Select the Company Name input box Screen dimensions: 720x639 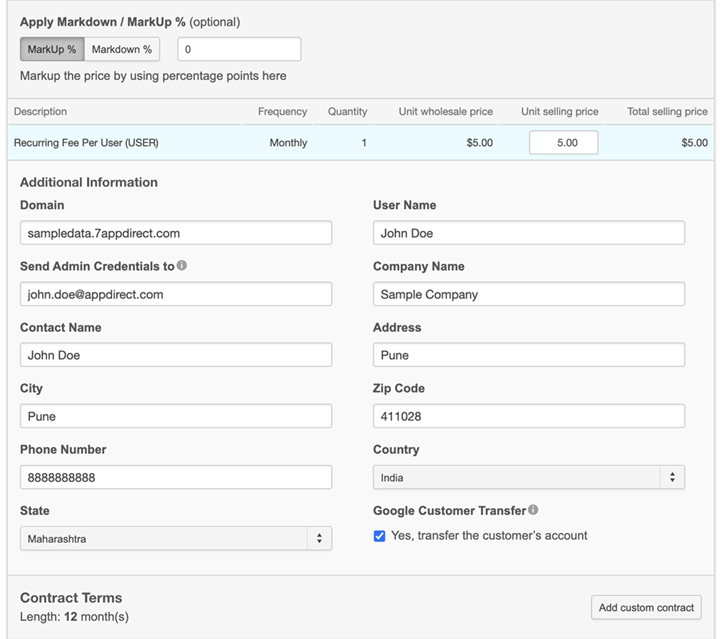[x=528, y=294]
